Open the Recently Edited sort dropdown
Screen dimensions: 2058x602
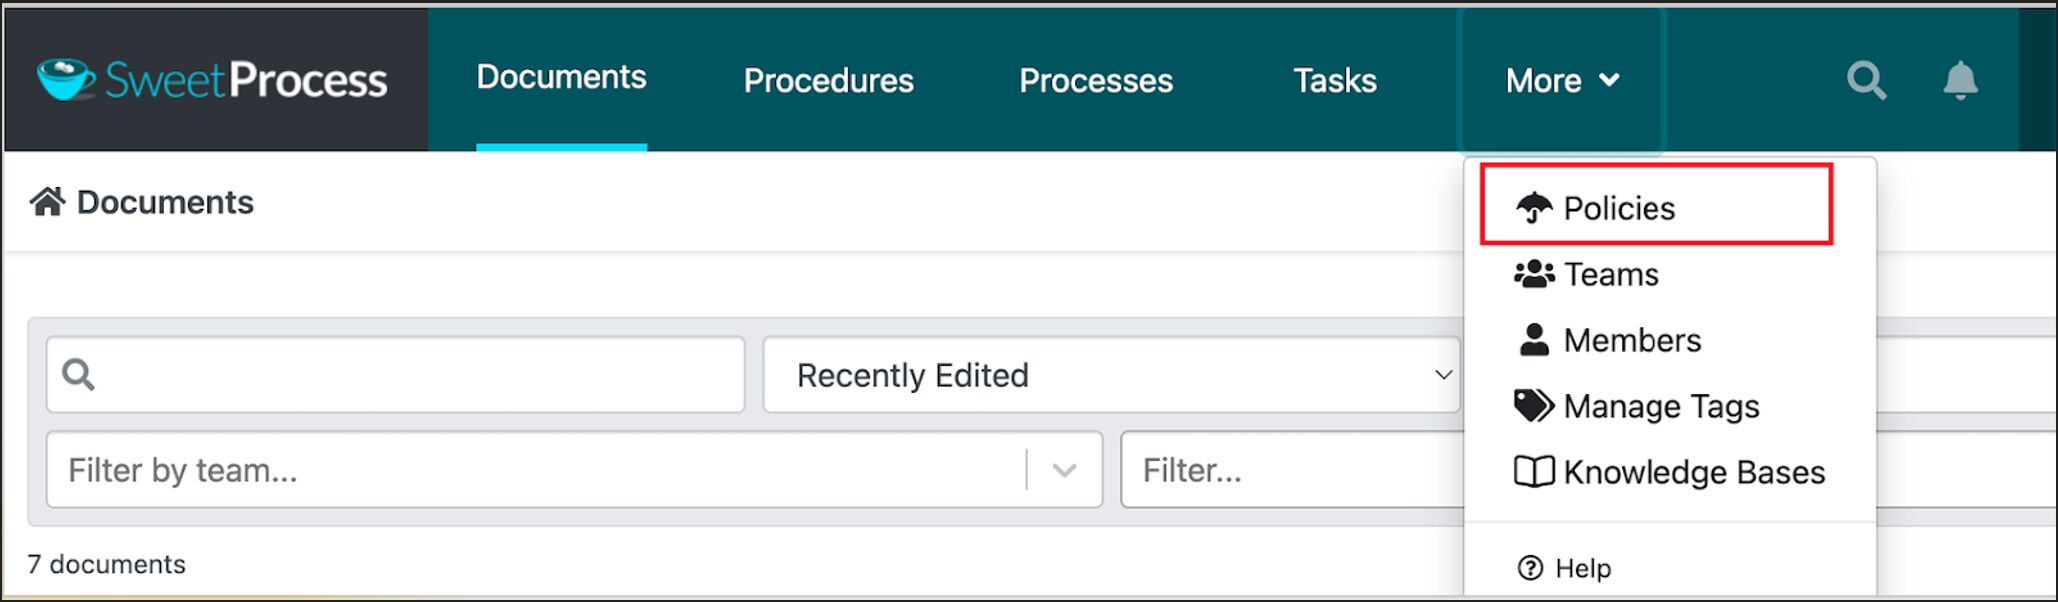tap(1110, 375)
